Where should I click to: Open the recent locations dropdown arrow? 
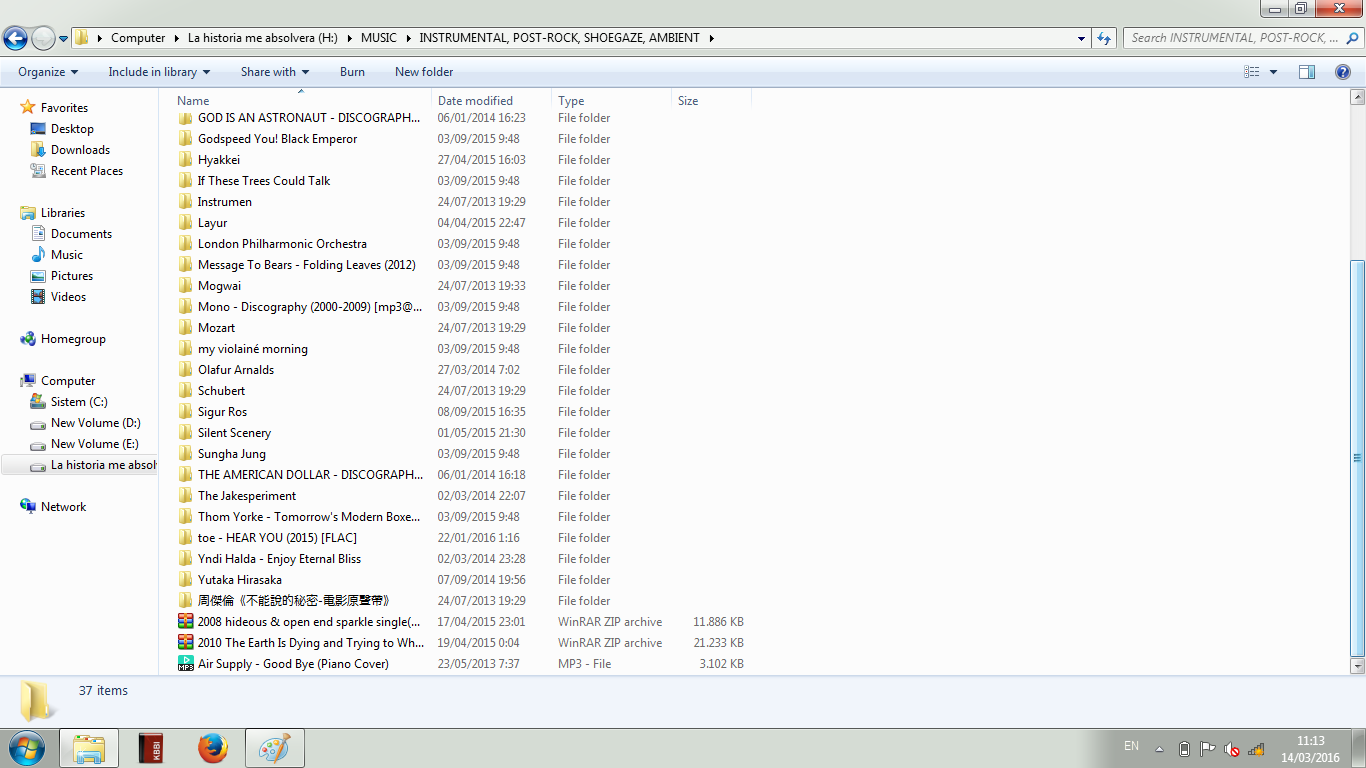point(64,39)
